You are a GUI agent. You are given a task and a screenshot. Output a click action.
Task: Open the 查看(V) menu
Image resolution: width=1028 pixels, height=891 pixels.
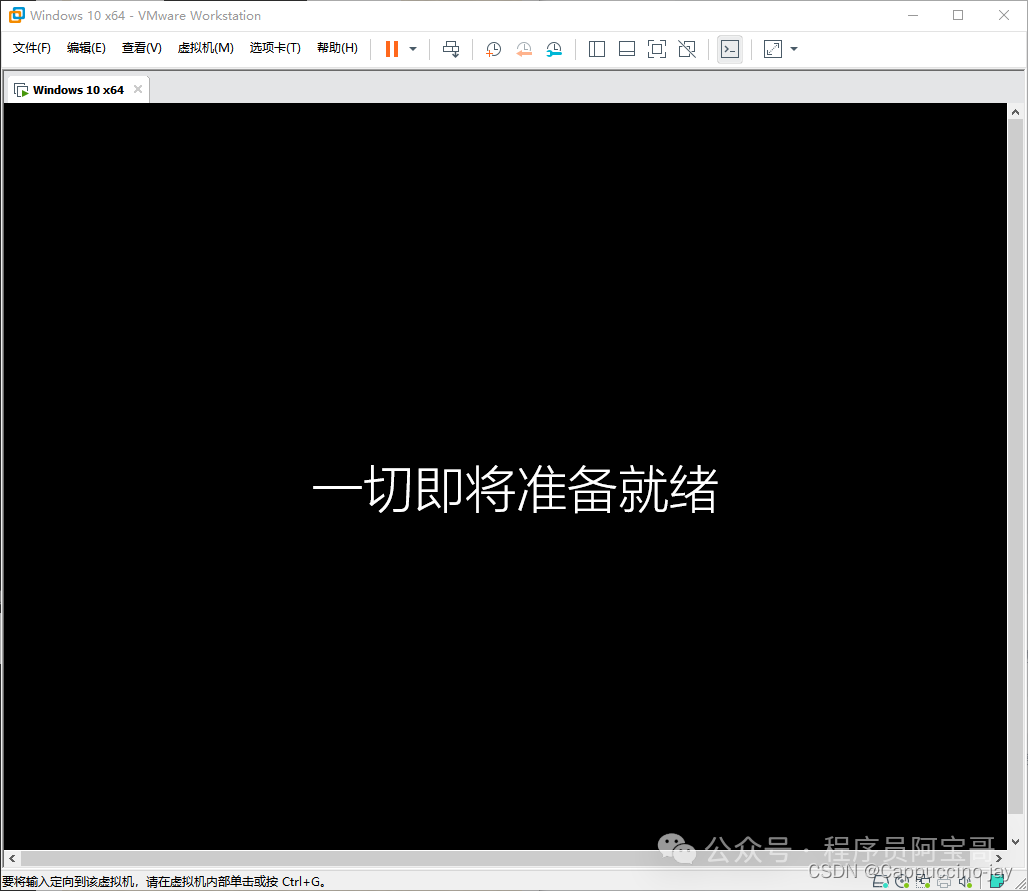point(142,48)
